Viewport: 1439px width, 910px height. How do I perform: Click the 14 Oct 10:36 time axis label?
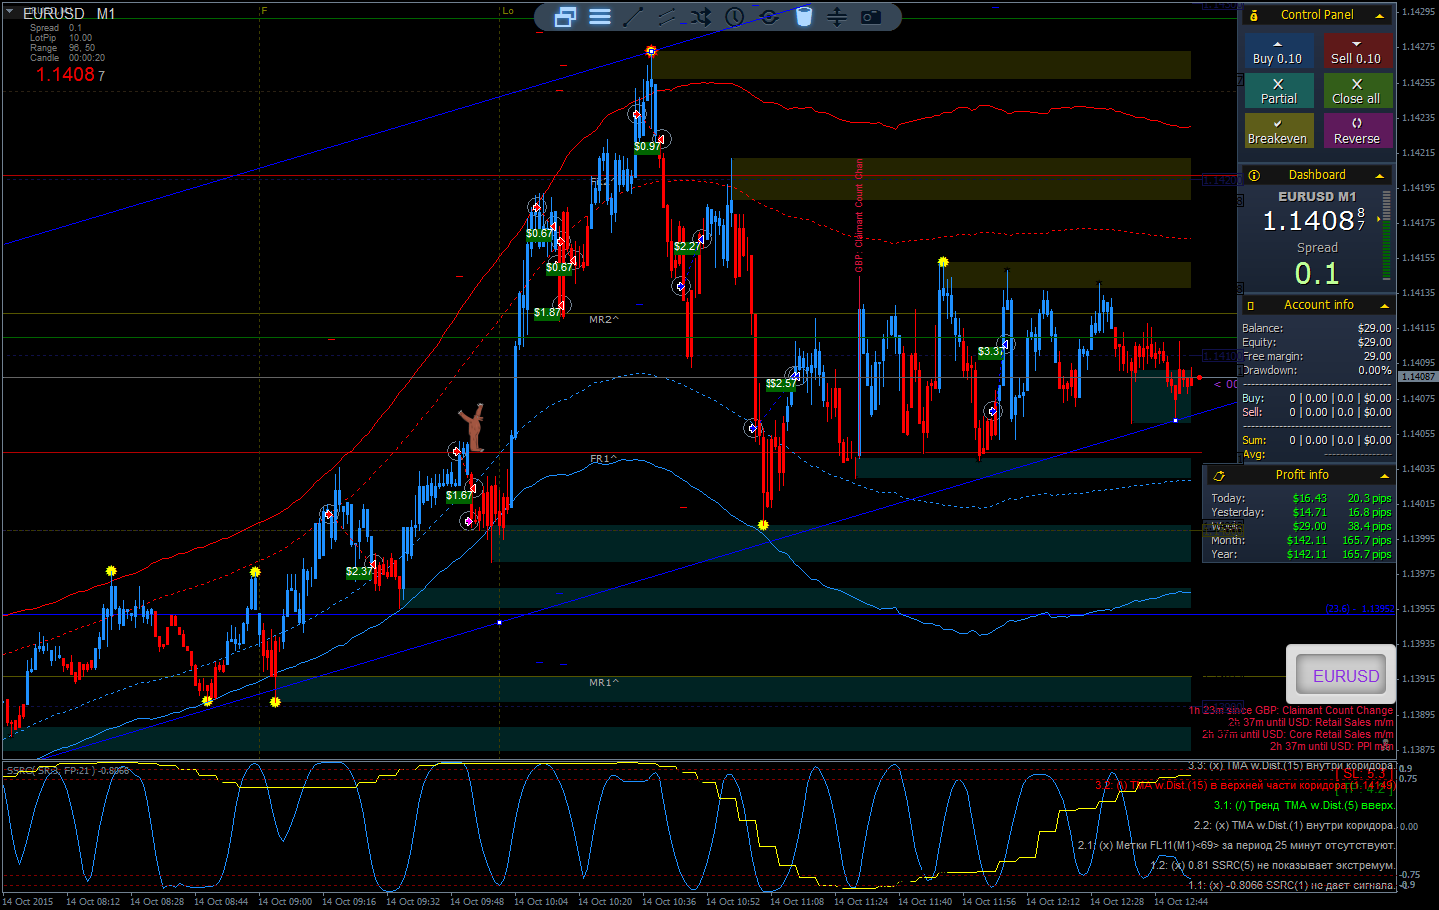pos(669,901)
